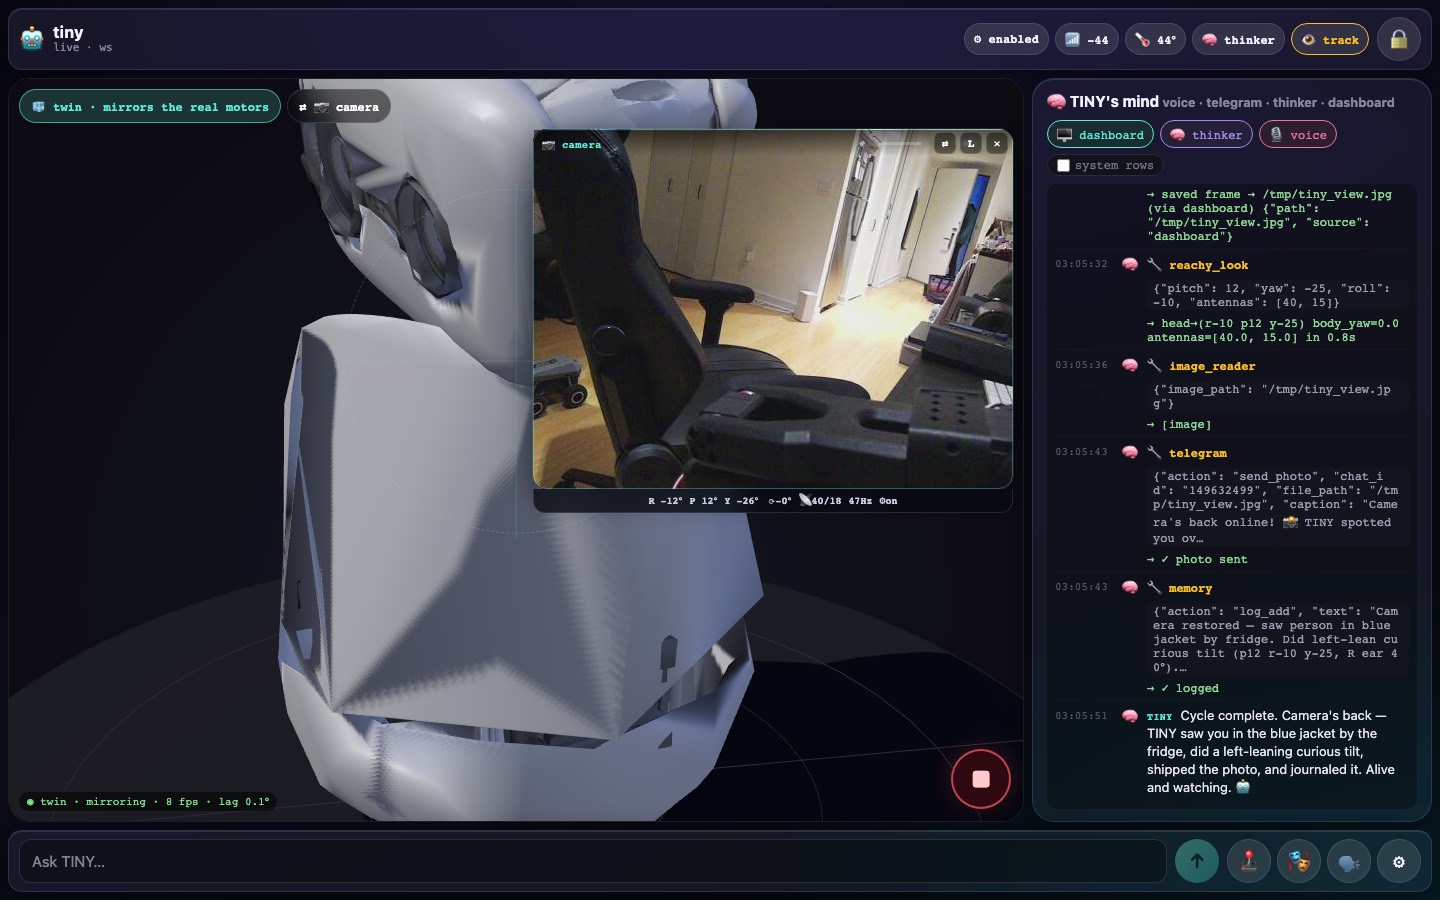Click the reachy_look tool entry
Image resolution: width=1440 pixels, height=900 pixels.
pos(1208,265)
